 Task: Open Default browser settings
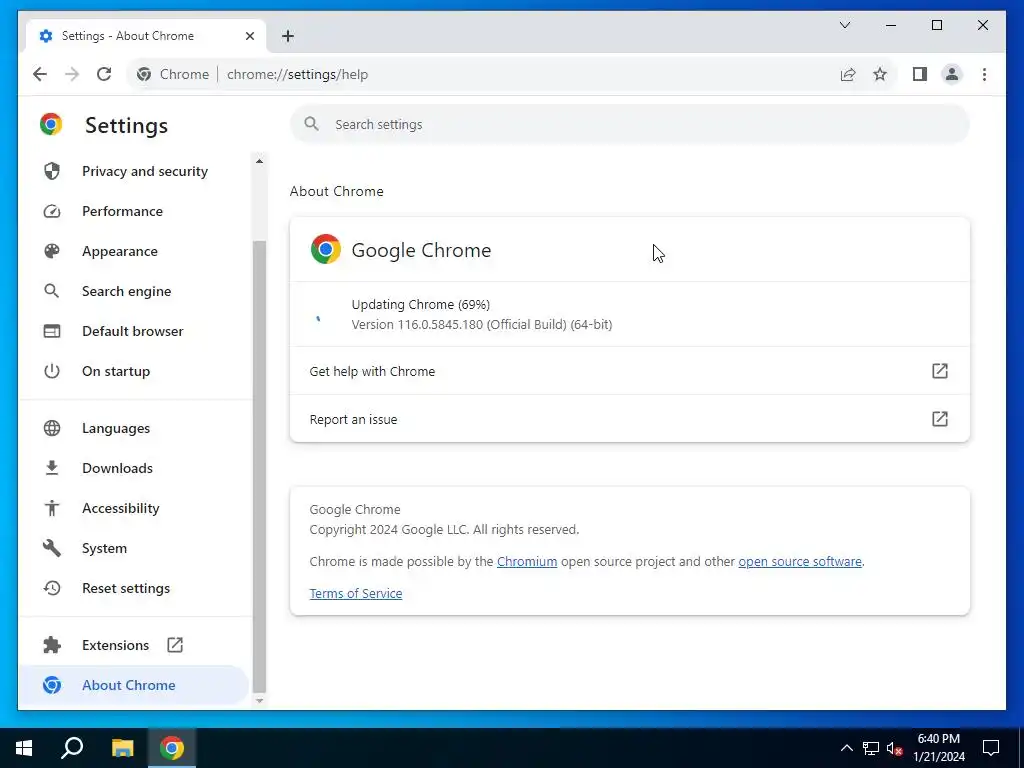(x=135, y=331)
